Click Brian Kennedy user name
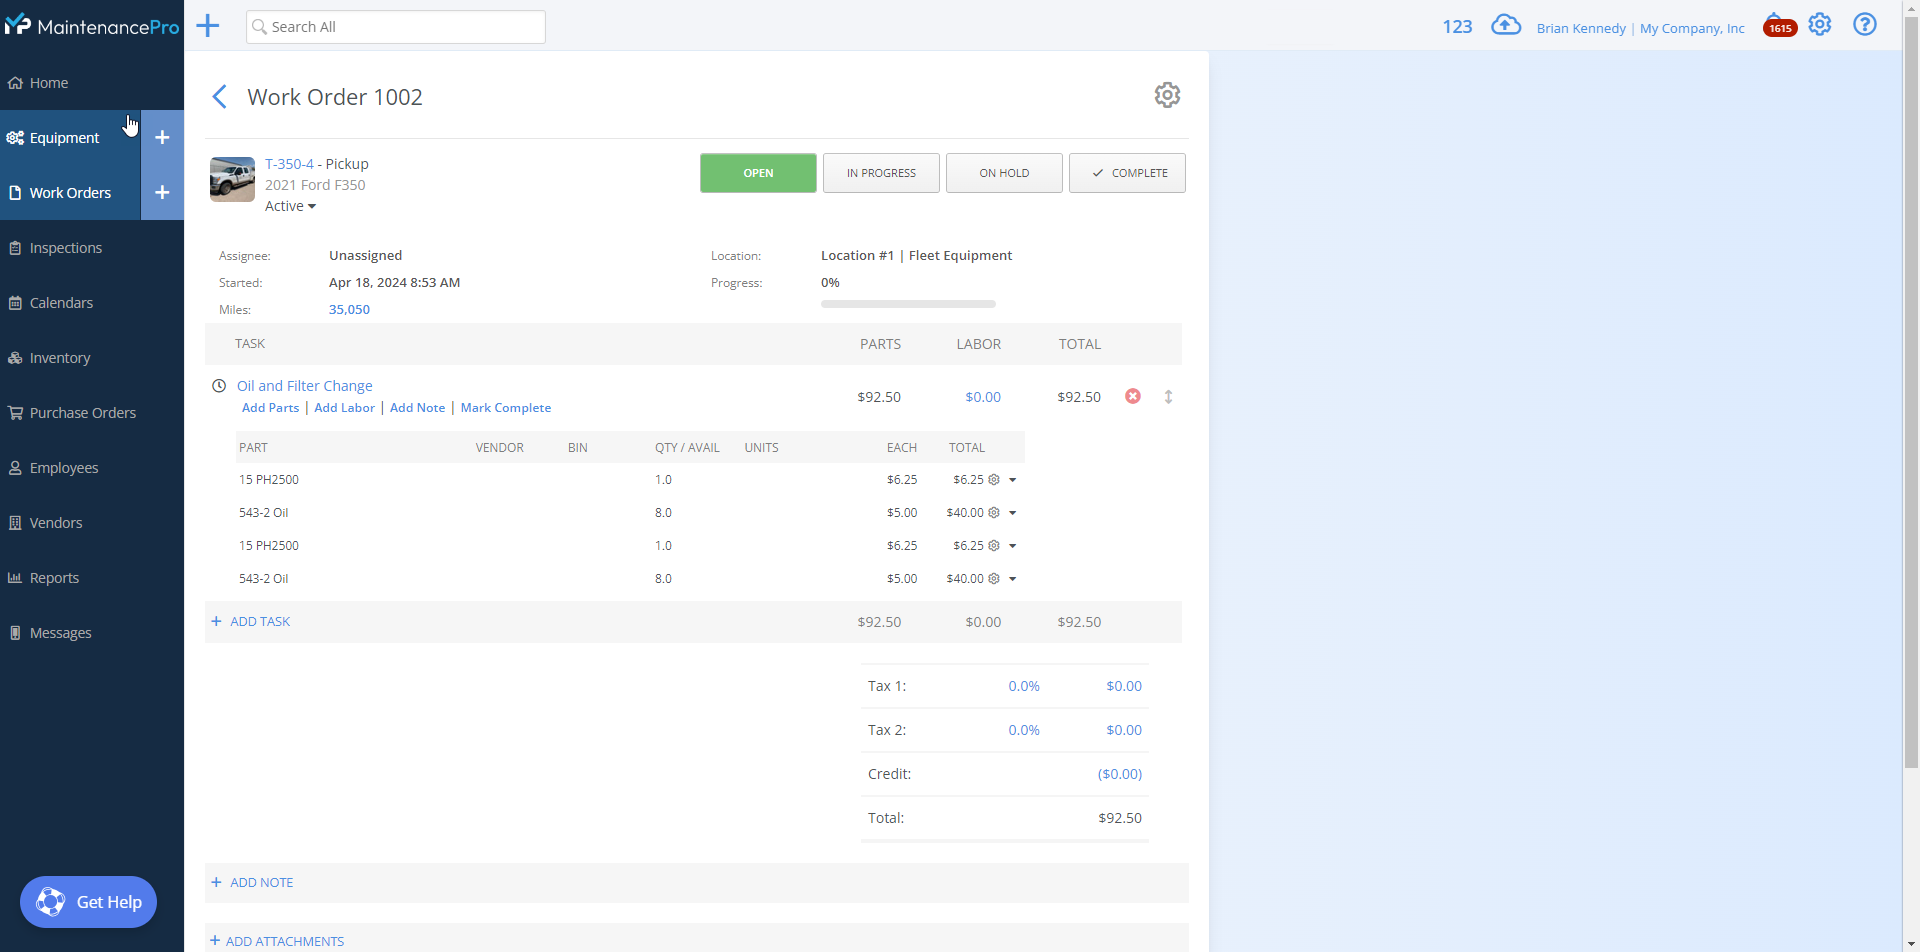1920x952 pixels. (1581, 28)
